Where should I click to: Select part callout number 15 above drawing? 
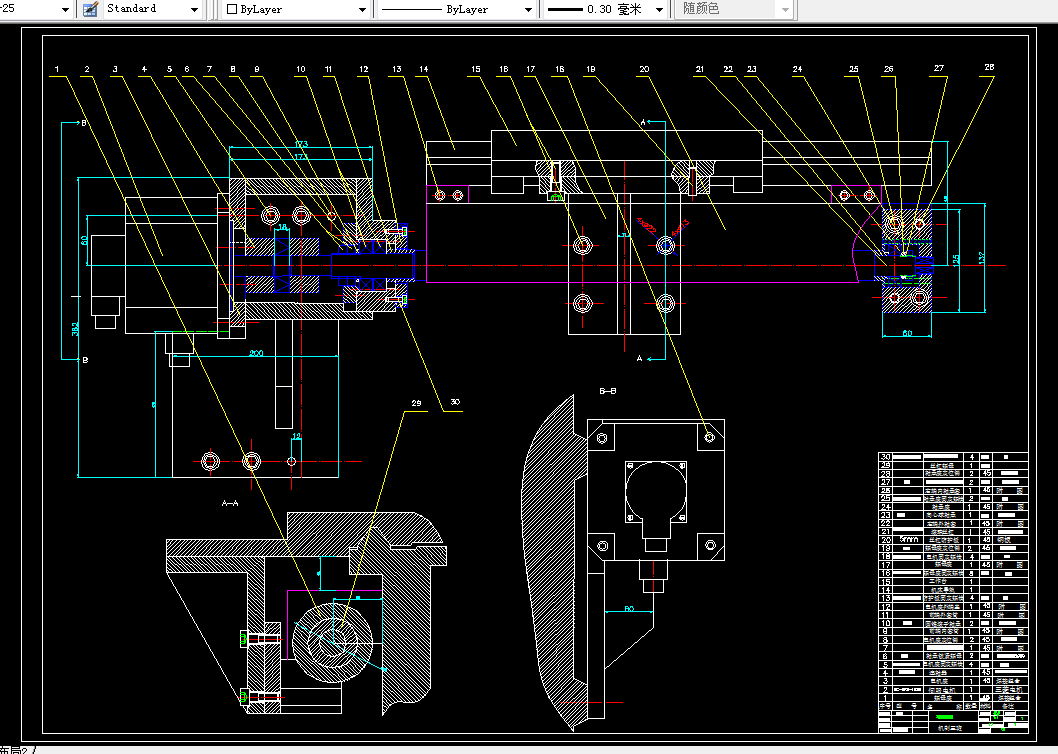click(x=476, y=69)
